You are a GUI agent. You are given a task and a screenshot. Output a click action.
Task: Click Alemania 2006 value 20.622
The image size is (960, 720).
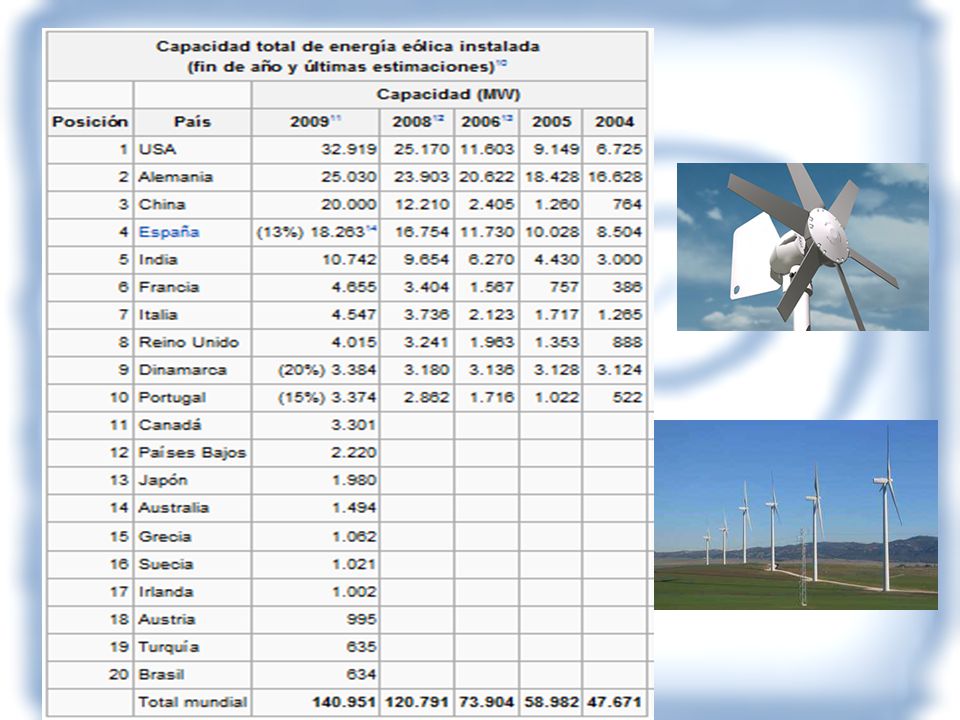pyautogui.click(x=487, y=177)
